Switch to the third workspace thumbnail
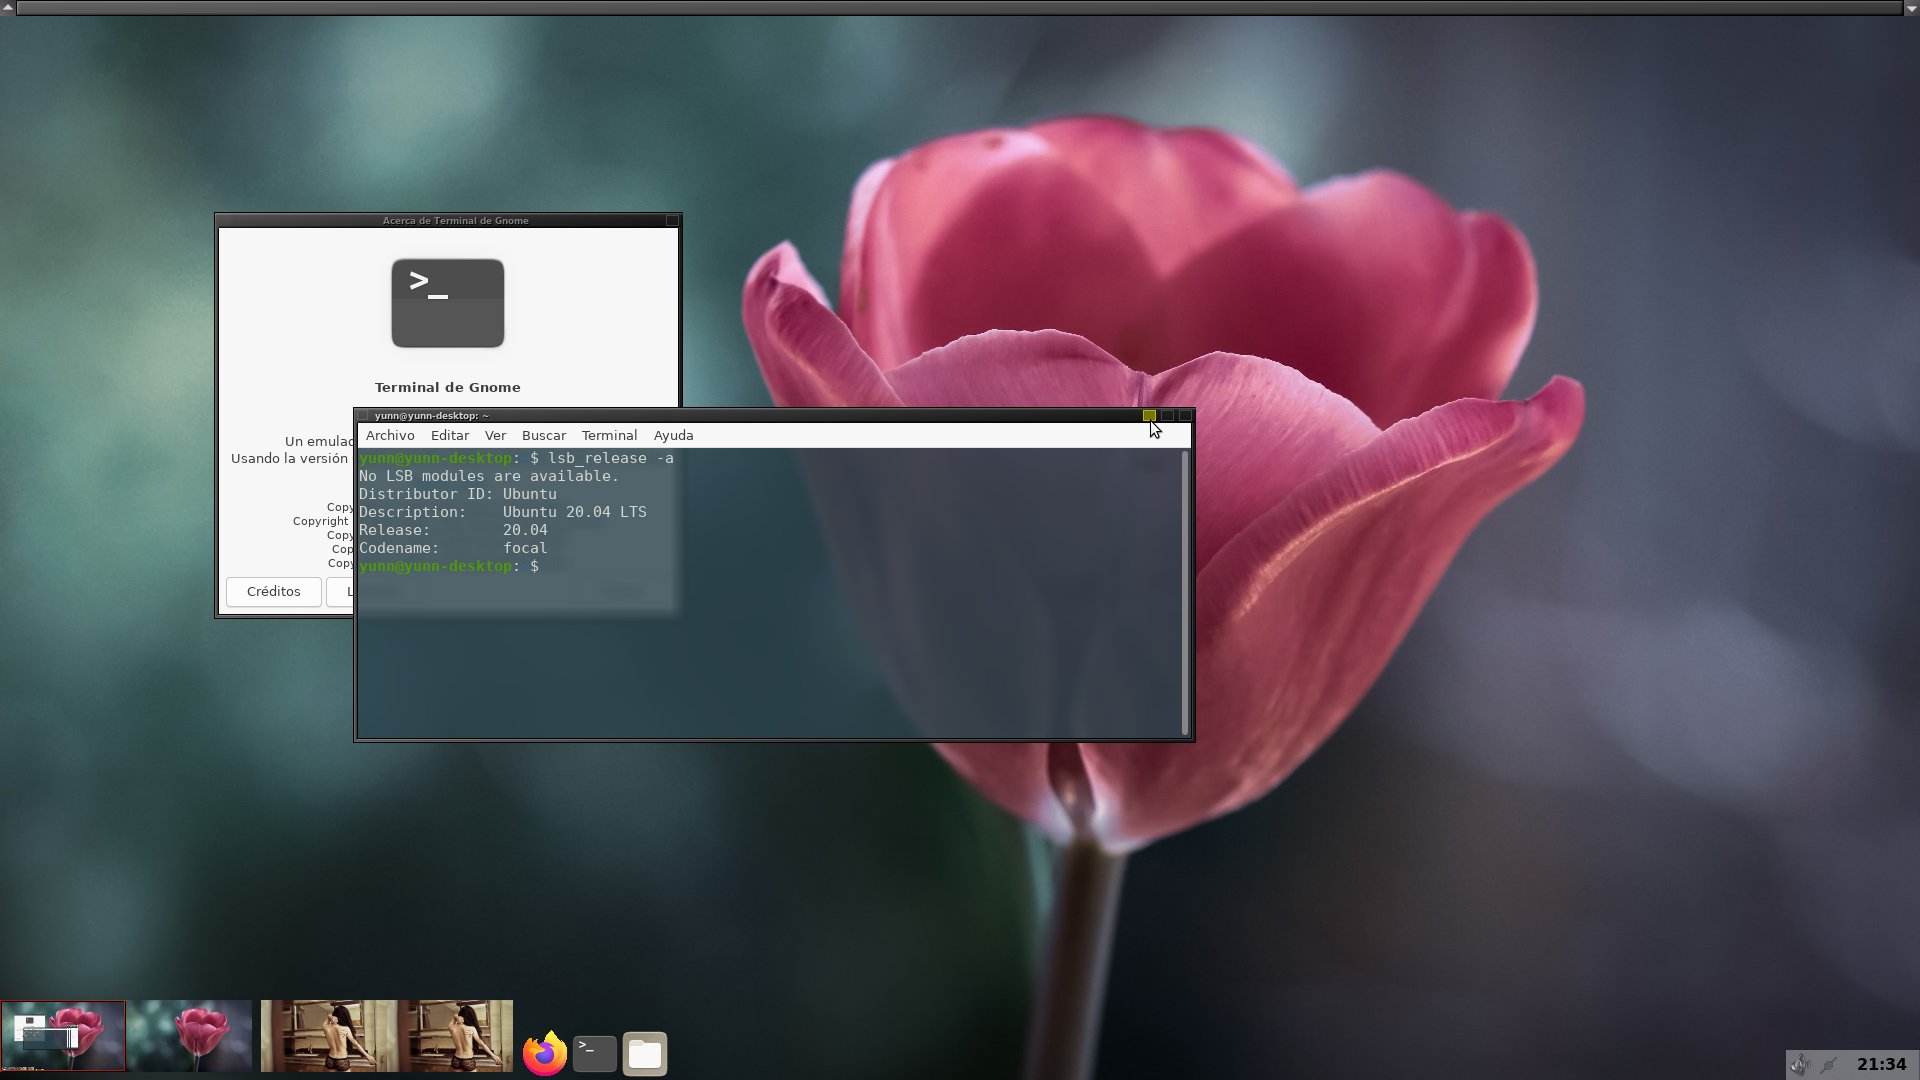 (x=324, y=1036)
